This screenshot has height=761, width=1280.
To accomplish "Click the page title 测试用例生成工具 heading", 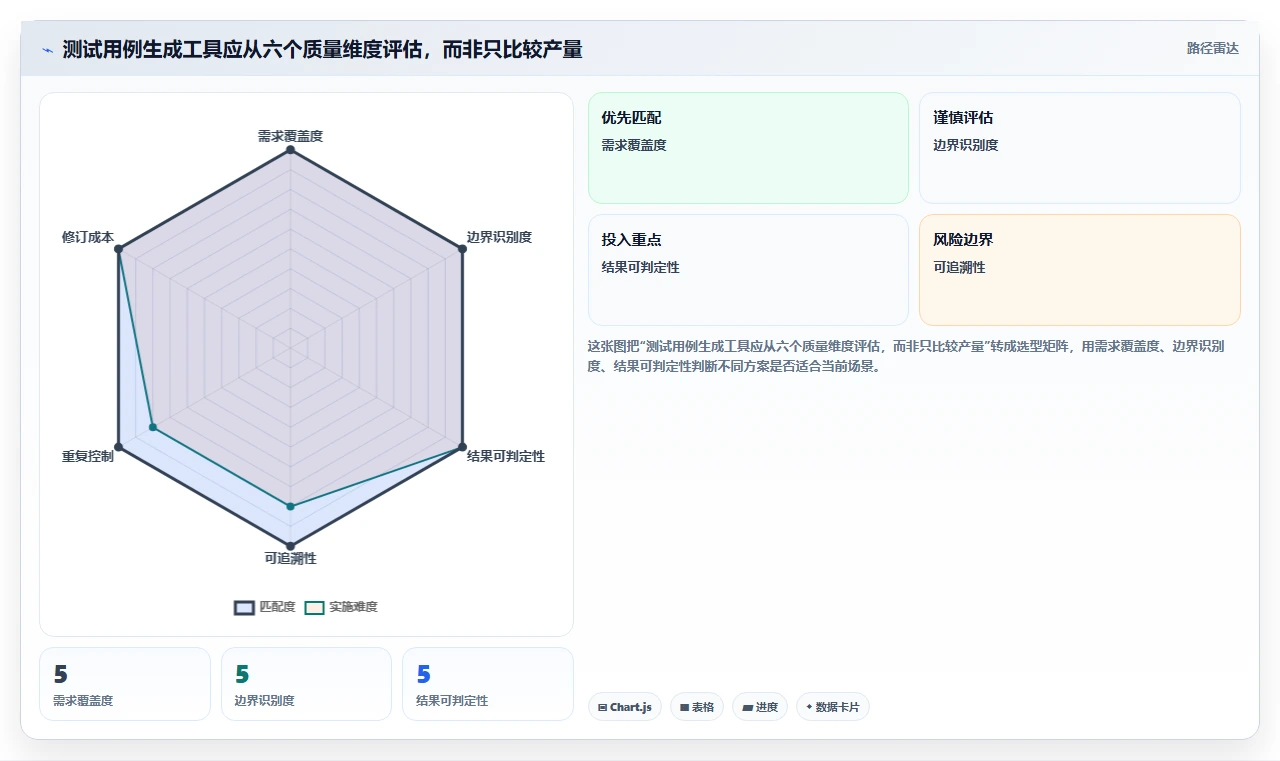I will 322,49.
